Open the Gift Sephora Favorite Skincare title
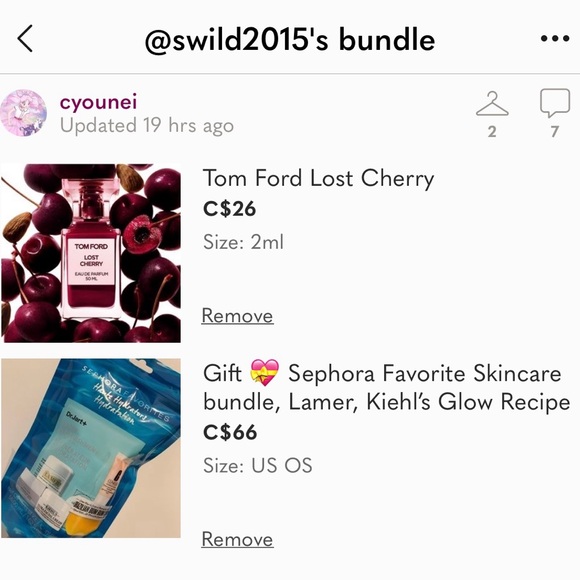 (x=387, y=387)
